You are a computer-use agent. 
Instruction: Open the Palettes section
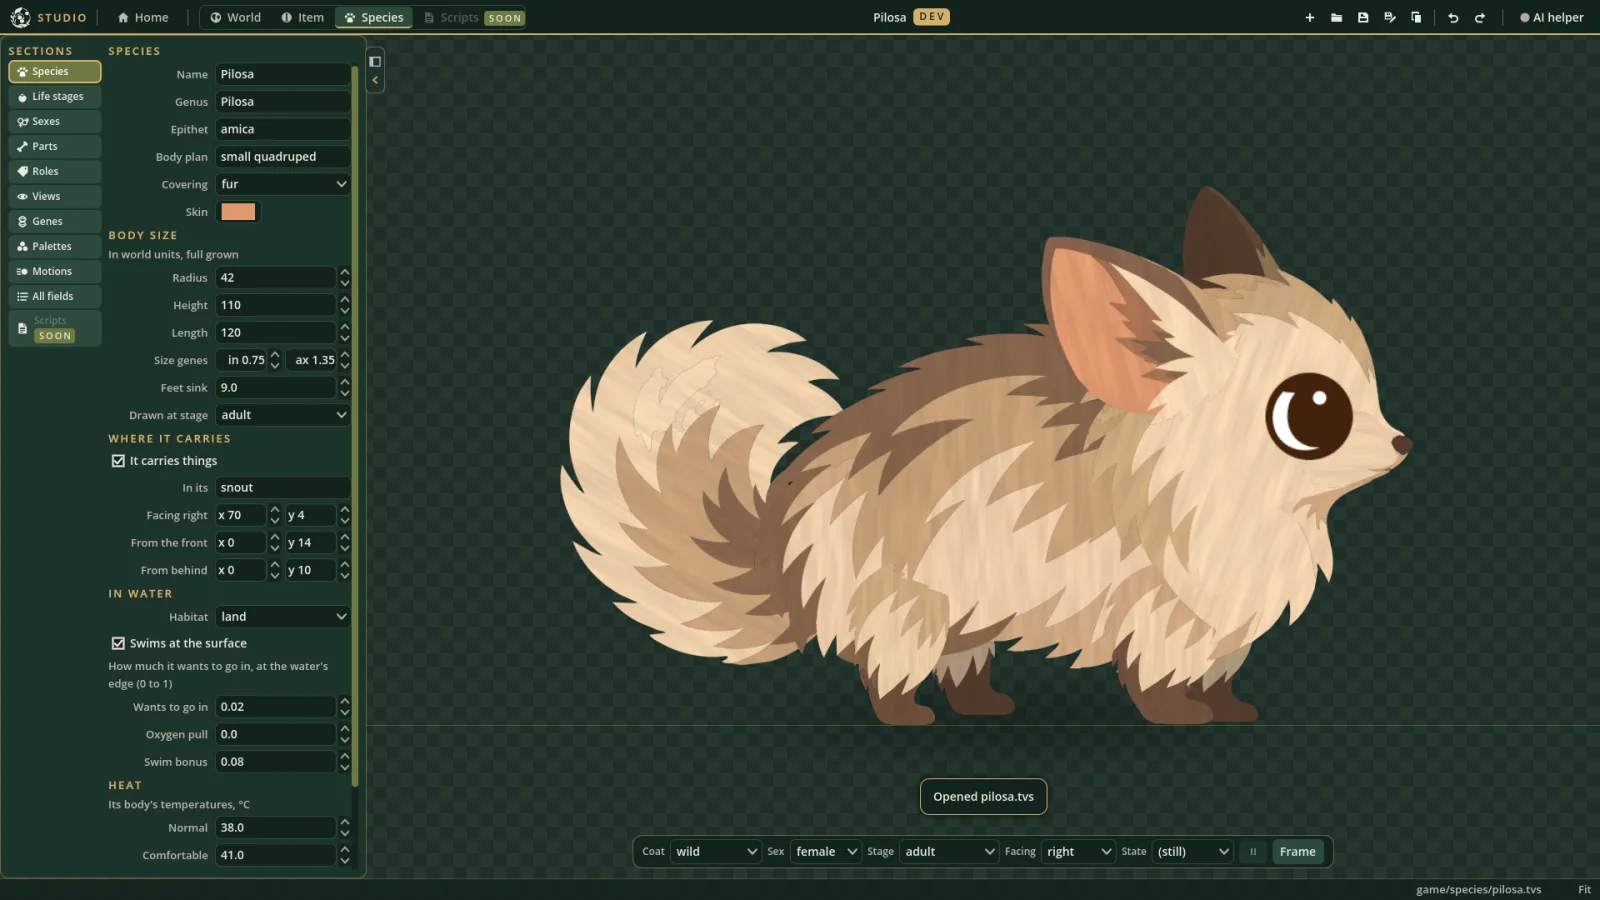coord(55,246)
